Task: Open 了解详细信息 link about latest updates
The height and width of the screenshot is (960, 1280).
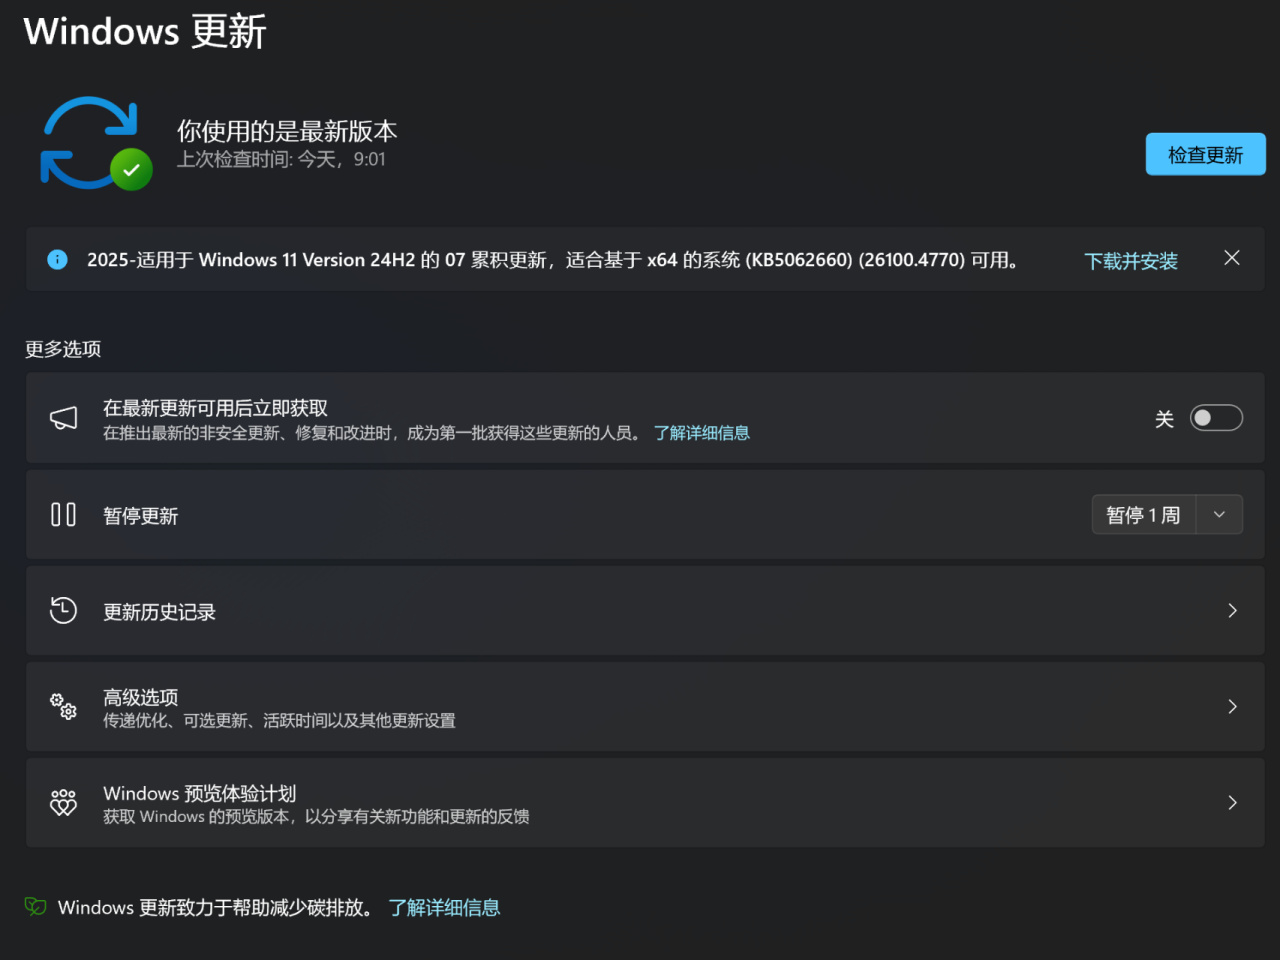Action: [x=702, y=433]
